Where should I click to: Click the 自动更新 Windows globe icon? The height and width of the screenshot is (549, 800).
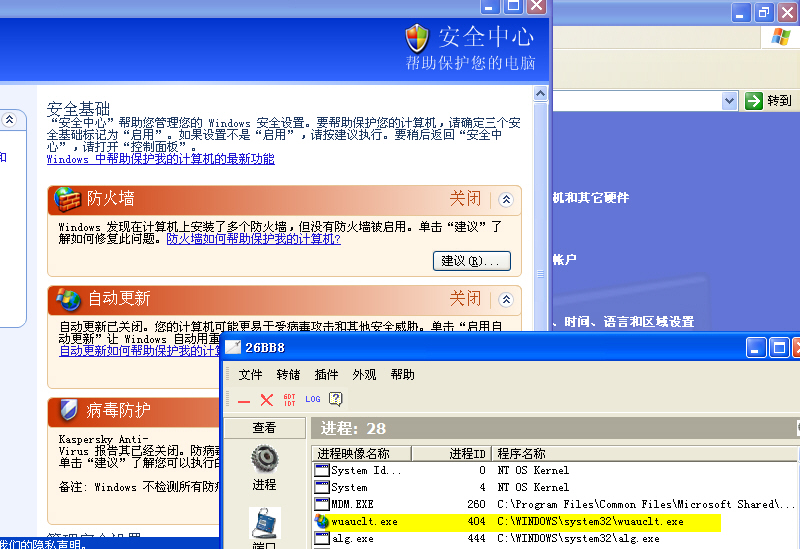[68, 300]
